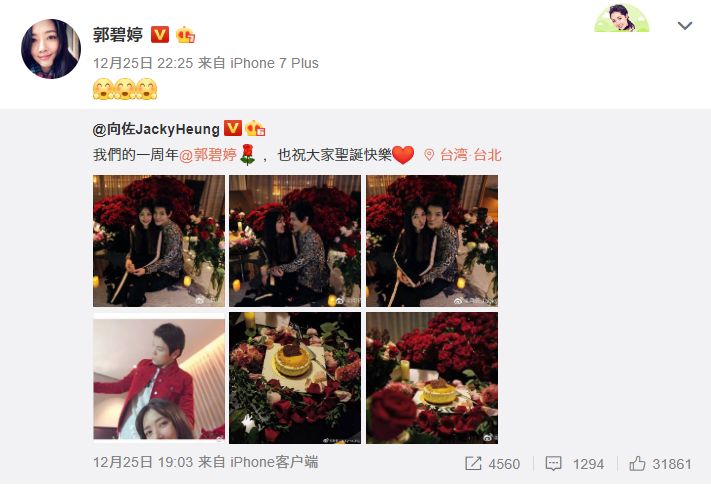Viewport: 711px width, 487px height.
Task: Click the membership crown icon beside 郭碧婷
Action: pos(185,35)
